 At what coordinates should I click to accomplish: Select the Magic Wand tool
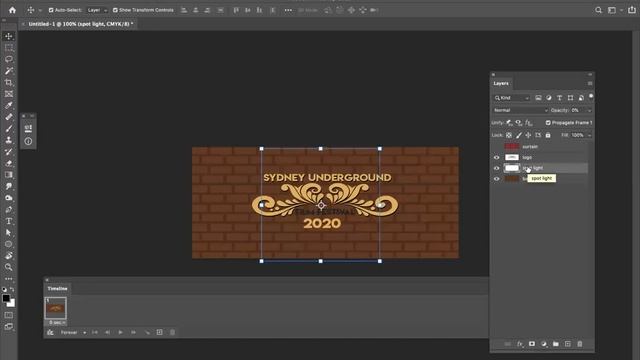[x=9, y=71]
